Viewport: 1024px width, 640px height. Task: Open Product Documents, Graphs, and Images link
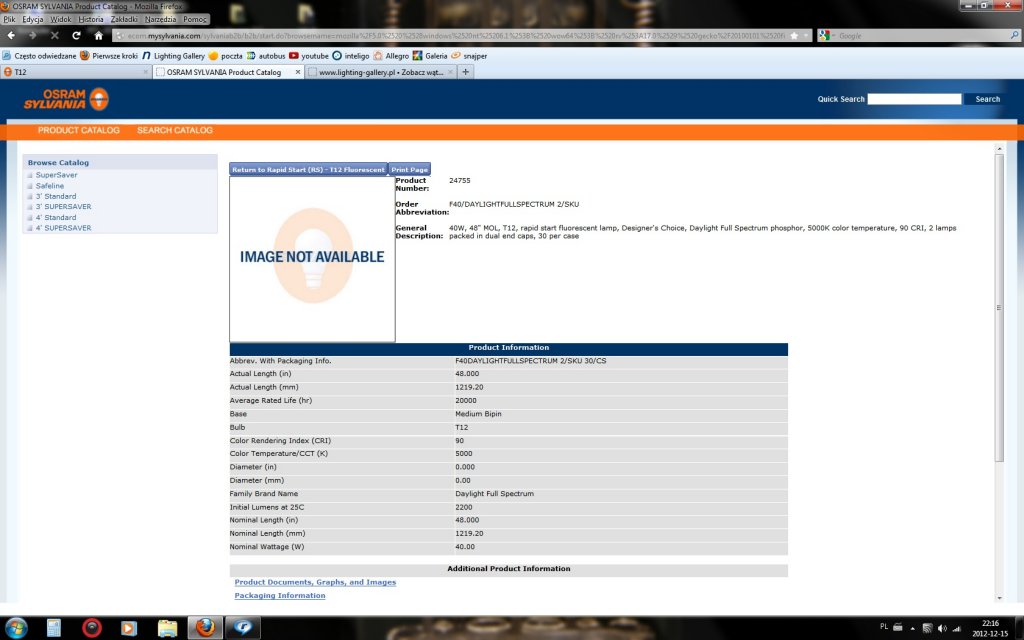click(x=315, y=583)
